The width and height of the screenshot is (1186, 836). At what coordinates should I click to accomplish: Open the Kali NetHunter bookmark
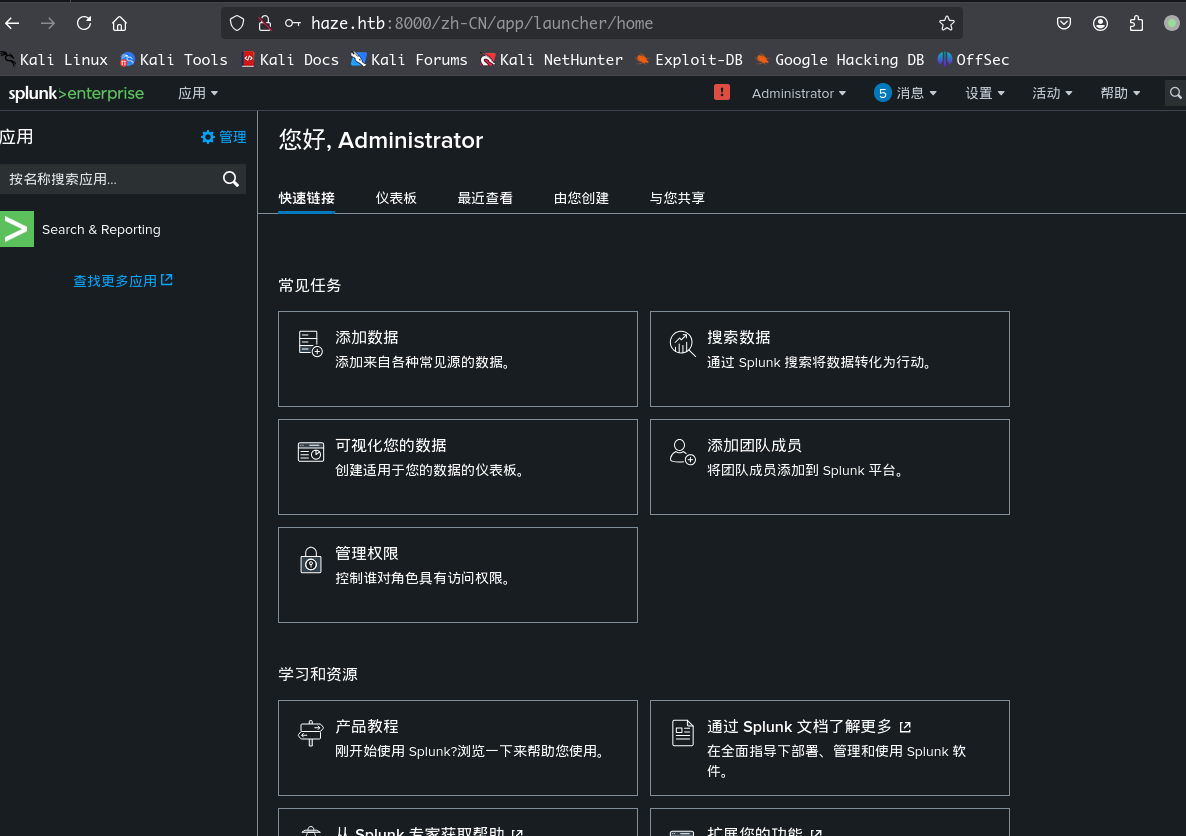[x=552, y=60]
